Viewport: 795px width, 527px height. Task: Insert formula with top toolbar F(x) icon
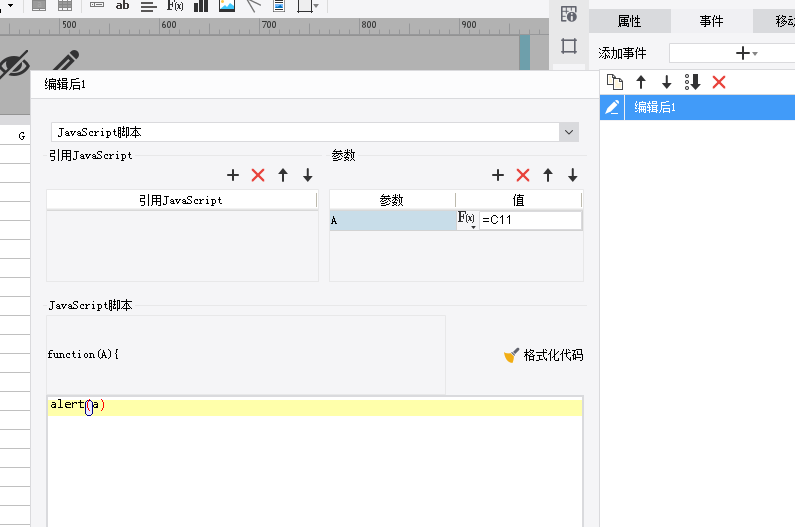[x=175, y=6]
